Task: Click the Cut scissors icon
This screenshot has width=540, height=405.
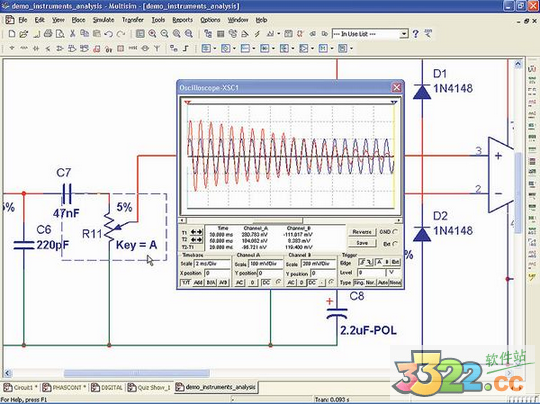Action: tap(72, 34)
